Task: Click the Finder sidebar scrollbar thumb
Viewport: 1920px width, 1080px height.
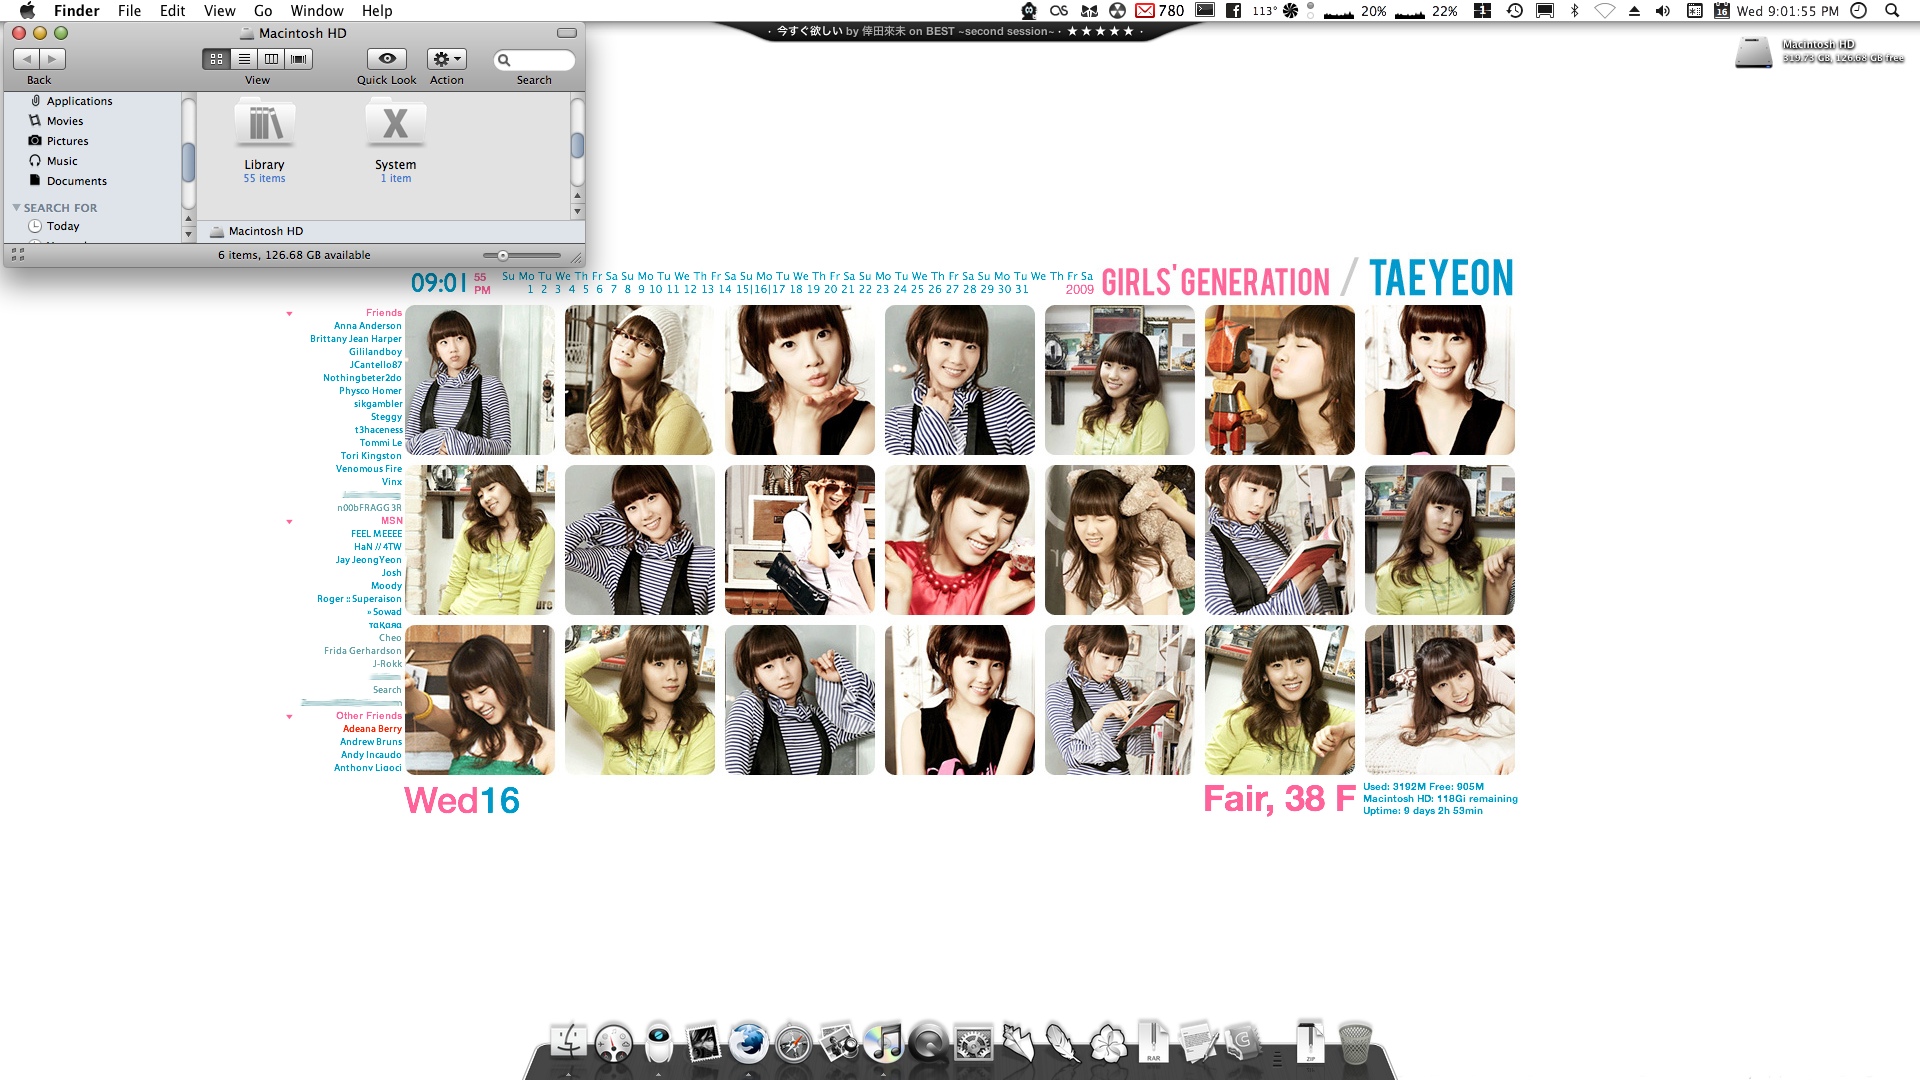Action: 188,162
